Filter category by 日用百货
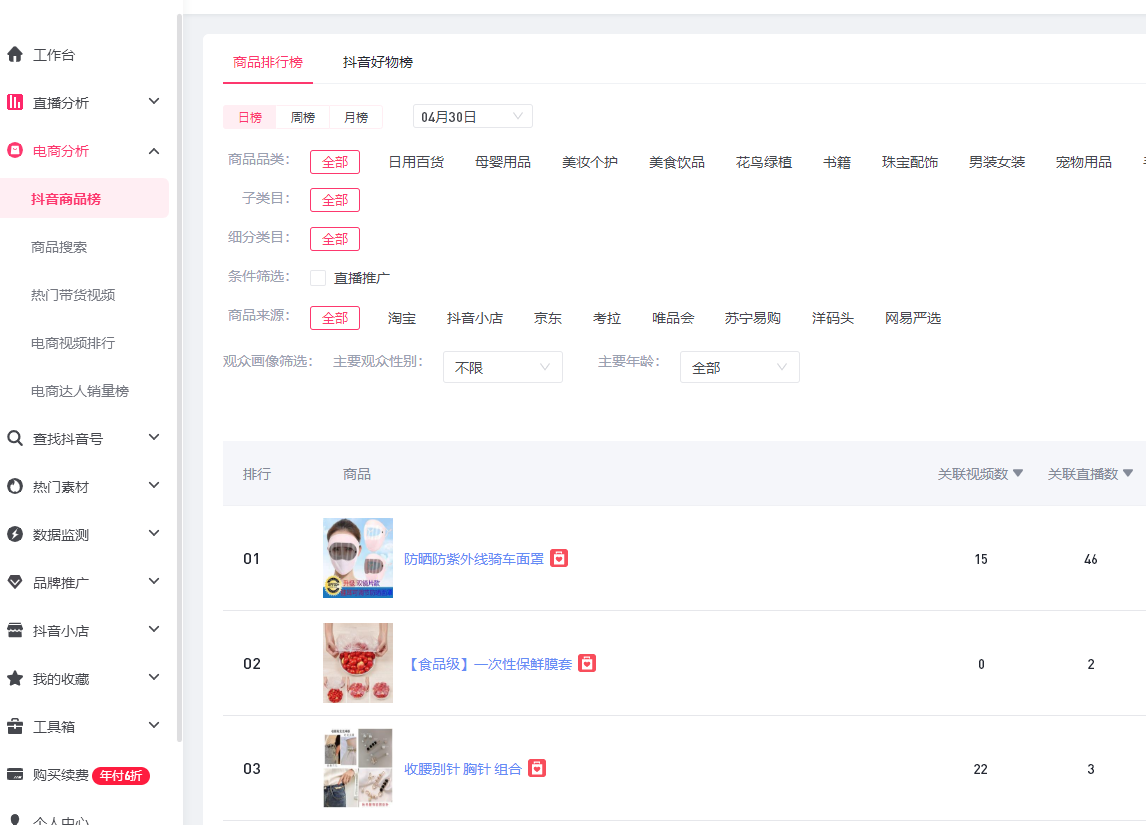The width and height of the screenshot is (1146, 825). click(x=416, y=161)
